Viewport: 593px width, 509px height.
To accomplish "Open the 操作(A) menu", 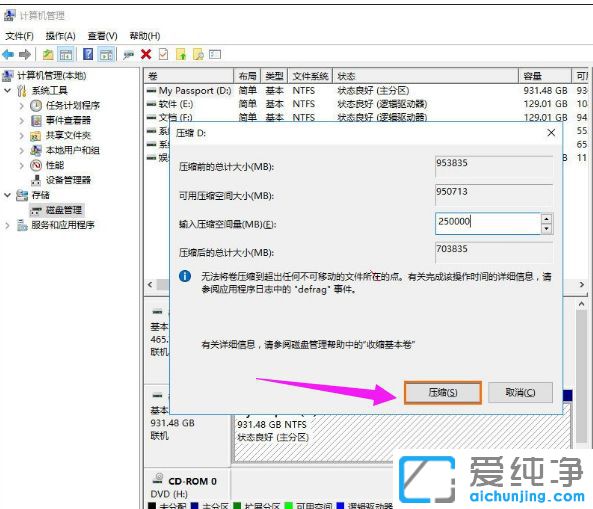I will pyautogui.click(x=61, y=36).
